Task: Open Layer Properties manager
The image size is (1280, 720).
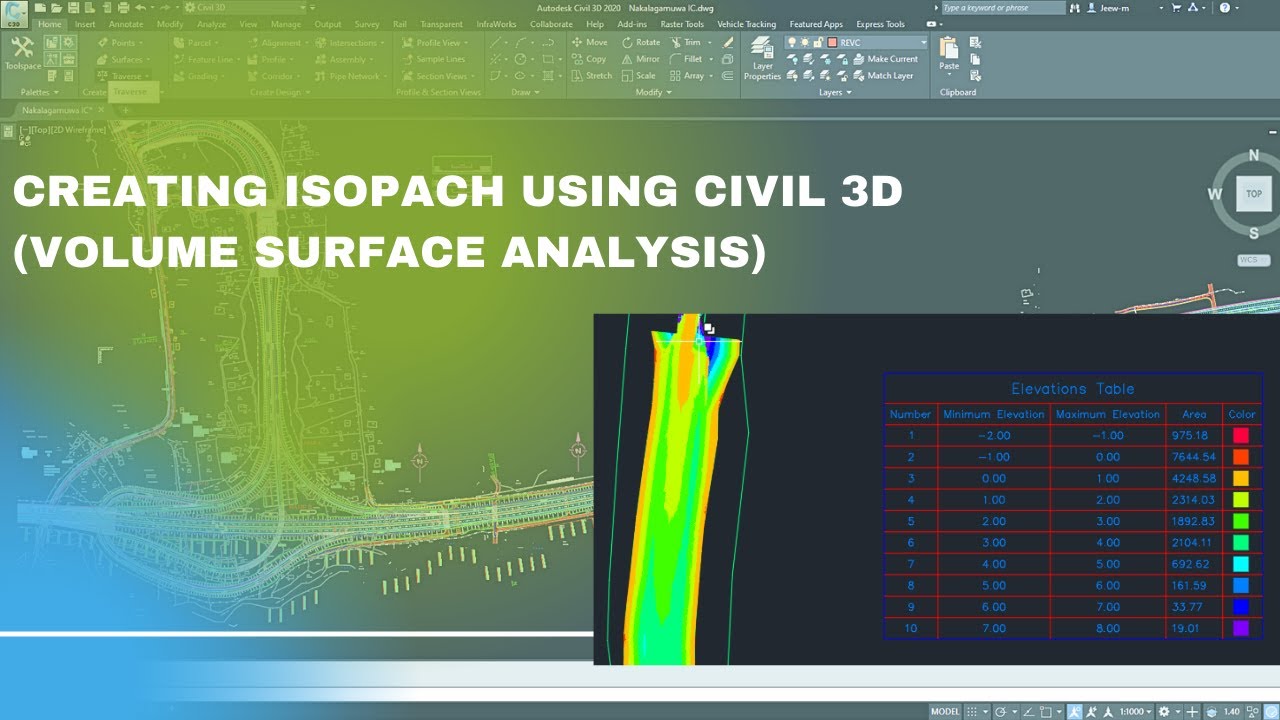Action: (x=762, y=59)
